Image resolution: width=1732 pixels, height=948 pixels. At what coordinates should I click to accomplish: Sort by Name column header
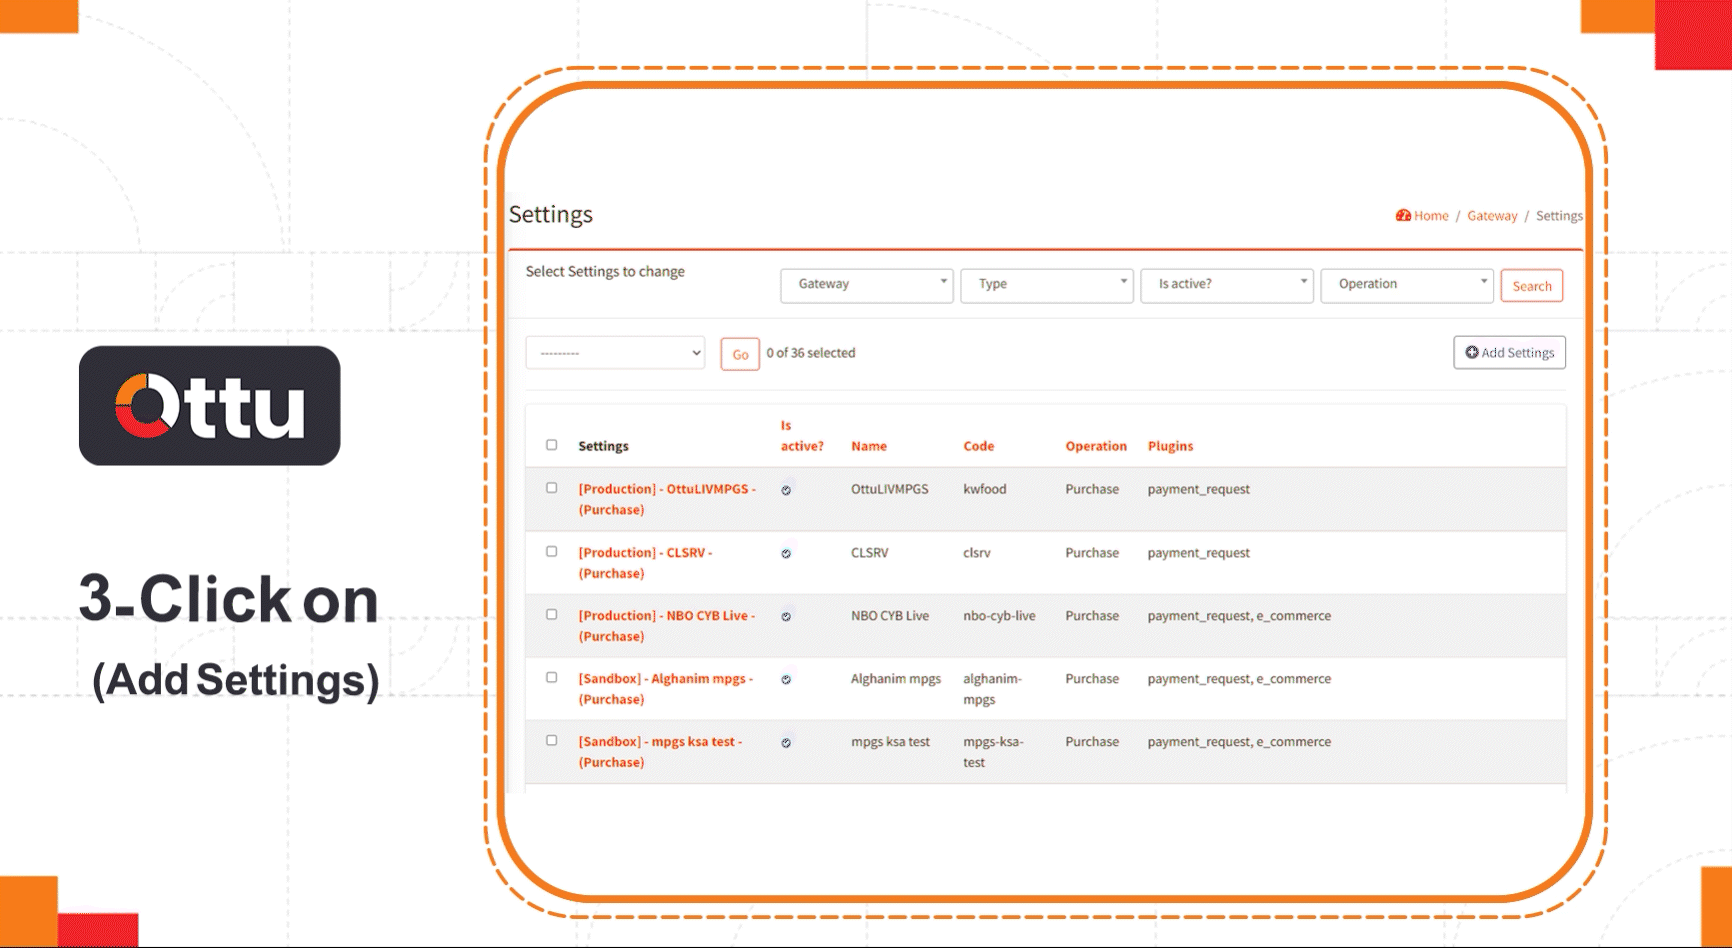pos(869,446)
